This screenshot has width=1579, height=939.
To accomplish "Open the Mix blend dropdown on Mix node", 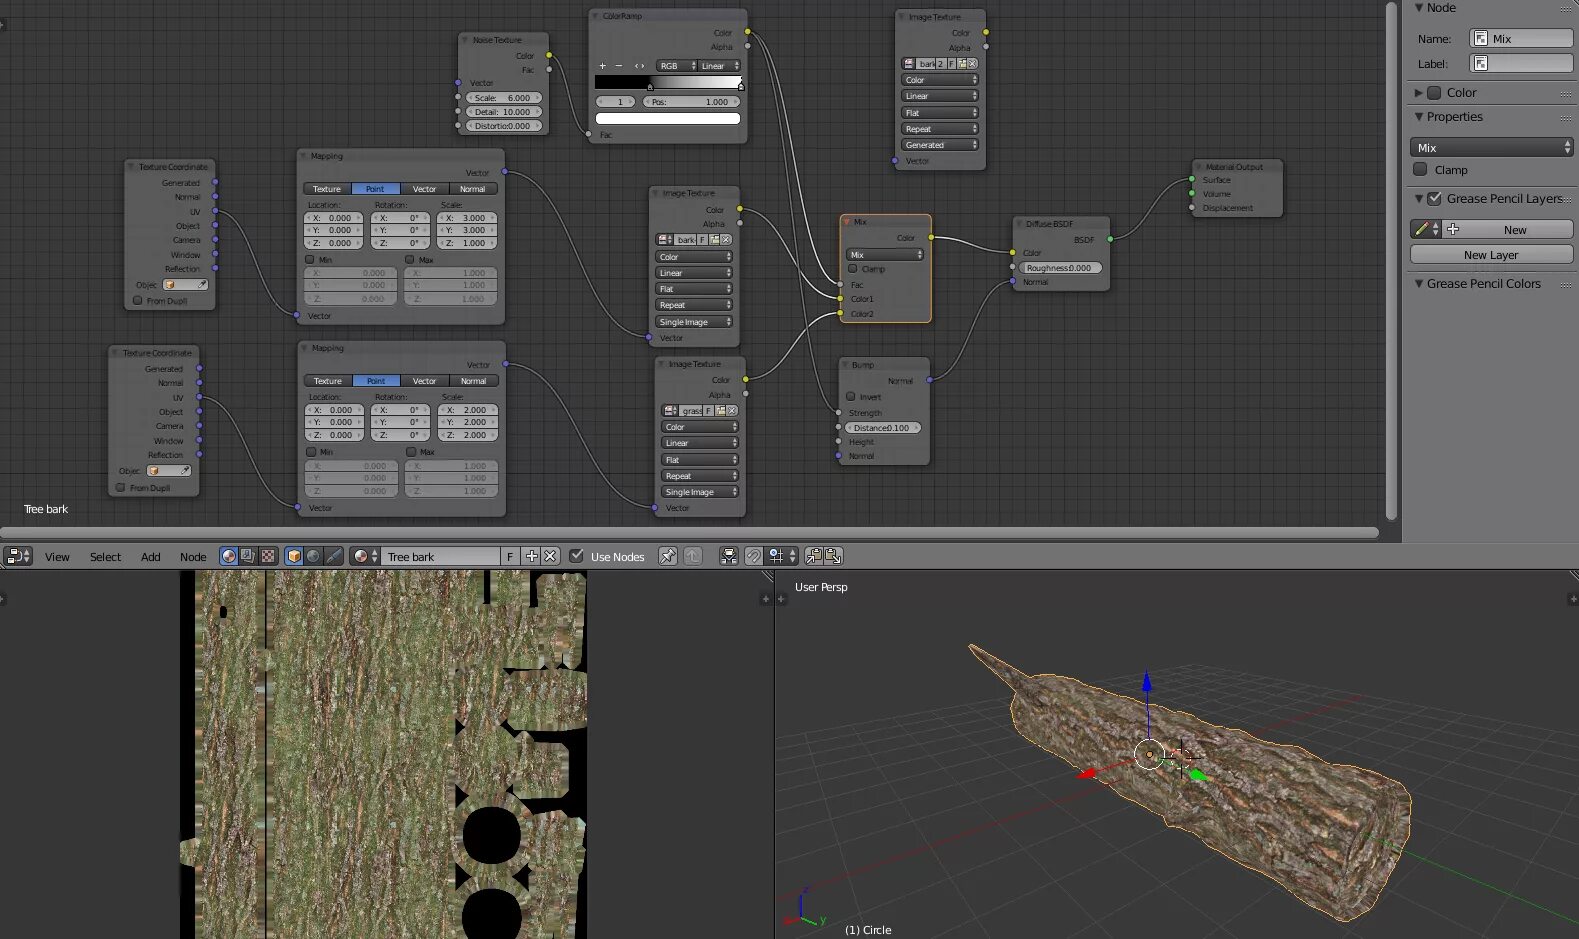I will pos(885,255).
